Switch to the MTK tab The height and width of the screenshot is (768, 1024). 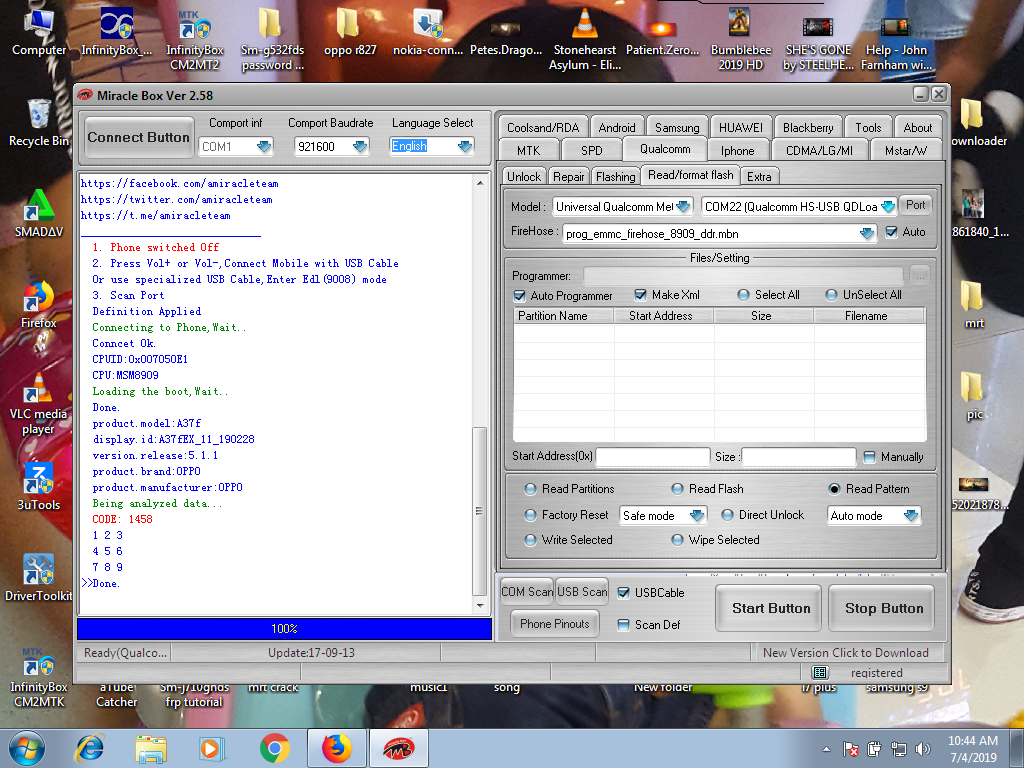point(528,151)
